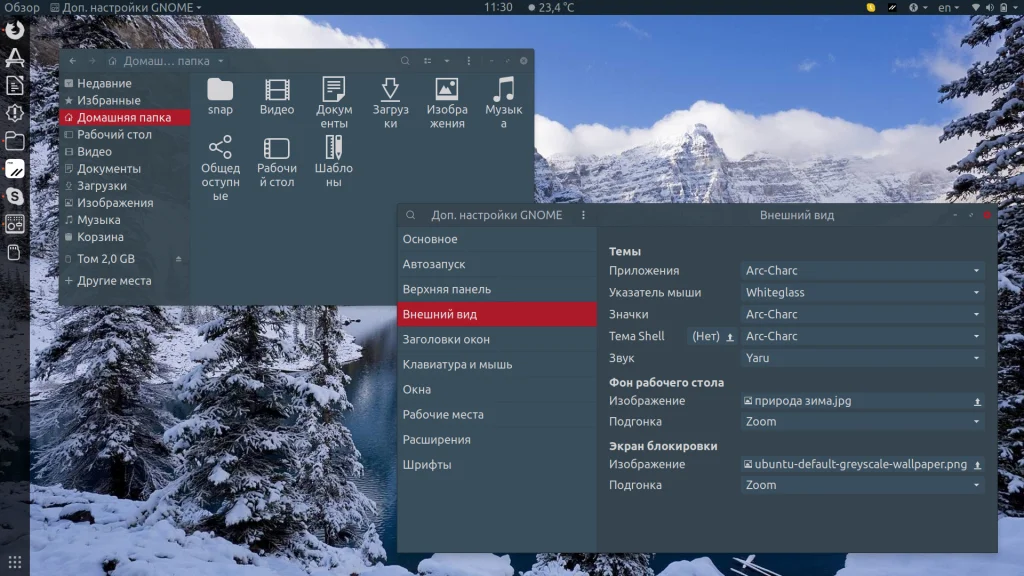Eject the Том 2,0 GB volume
The height and width of the screenshot is (576, 1024).
point(179,259)
